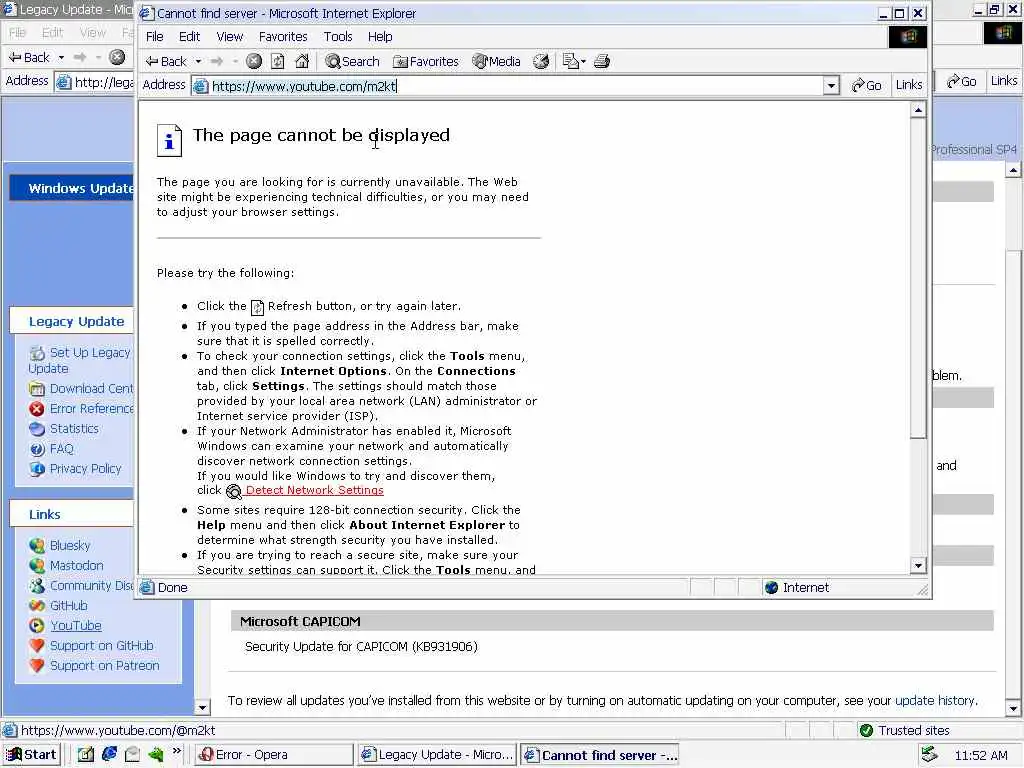Click Back in the front IE window

pos(166,61)
